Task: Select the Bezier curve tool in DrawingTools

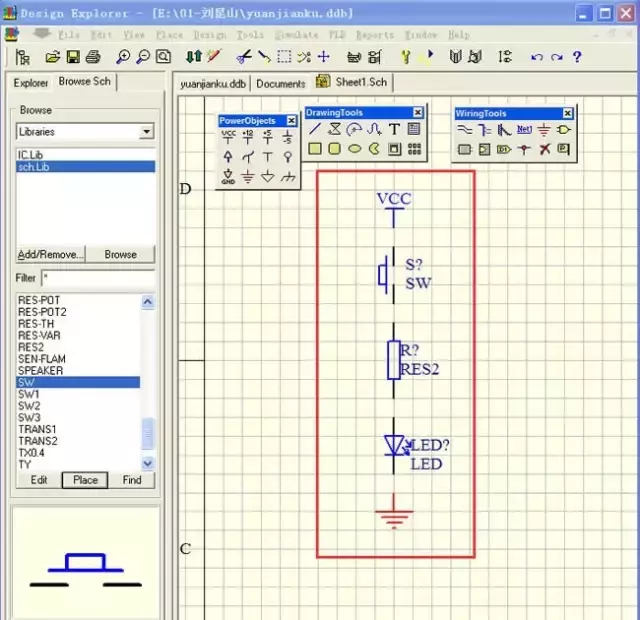Action: pos(374,130)
